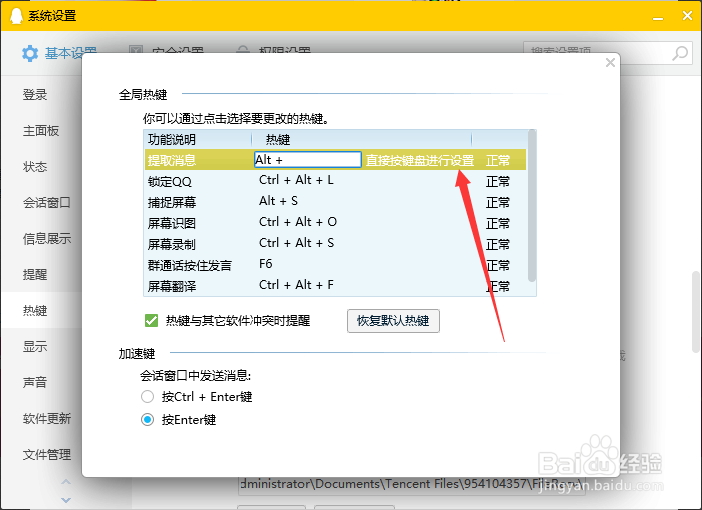
Task: Toggle 热键与其它软件冲突时提醒 checkbox
Action: 151,321
